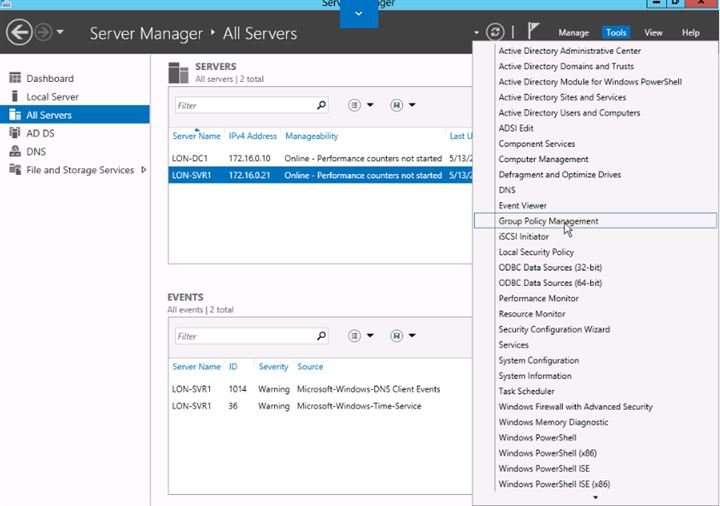Click the DNS role icon in sidebar
Image resolution: width=720 pixels, height=506 pixels.
(14, 152)
